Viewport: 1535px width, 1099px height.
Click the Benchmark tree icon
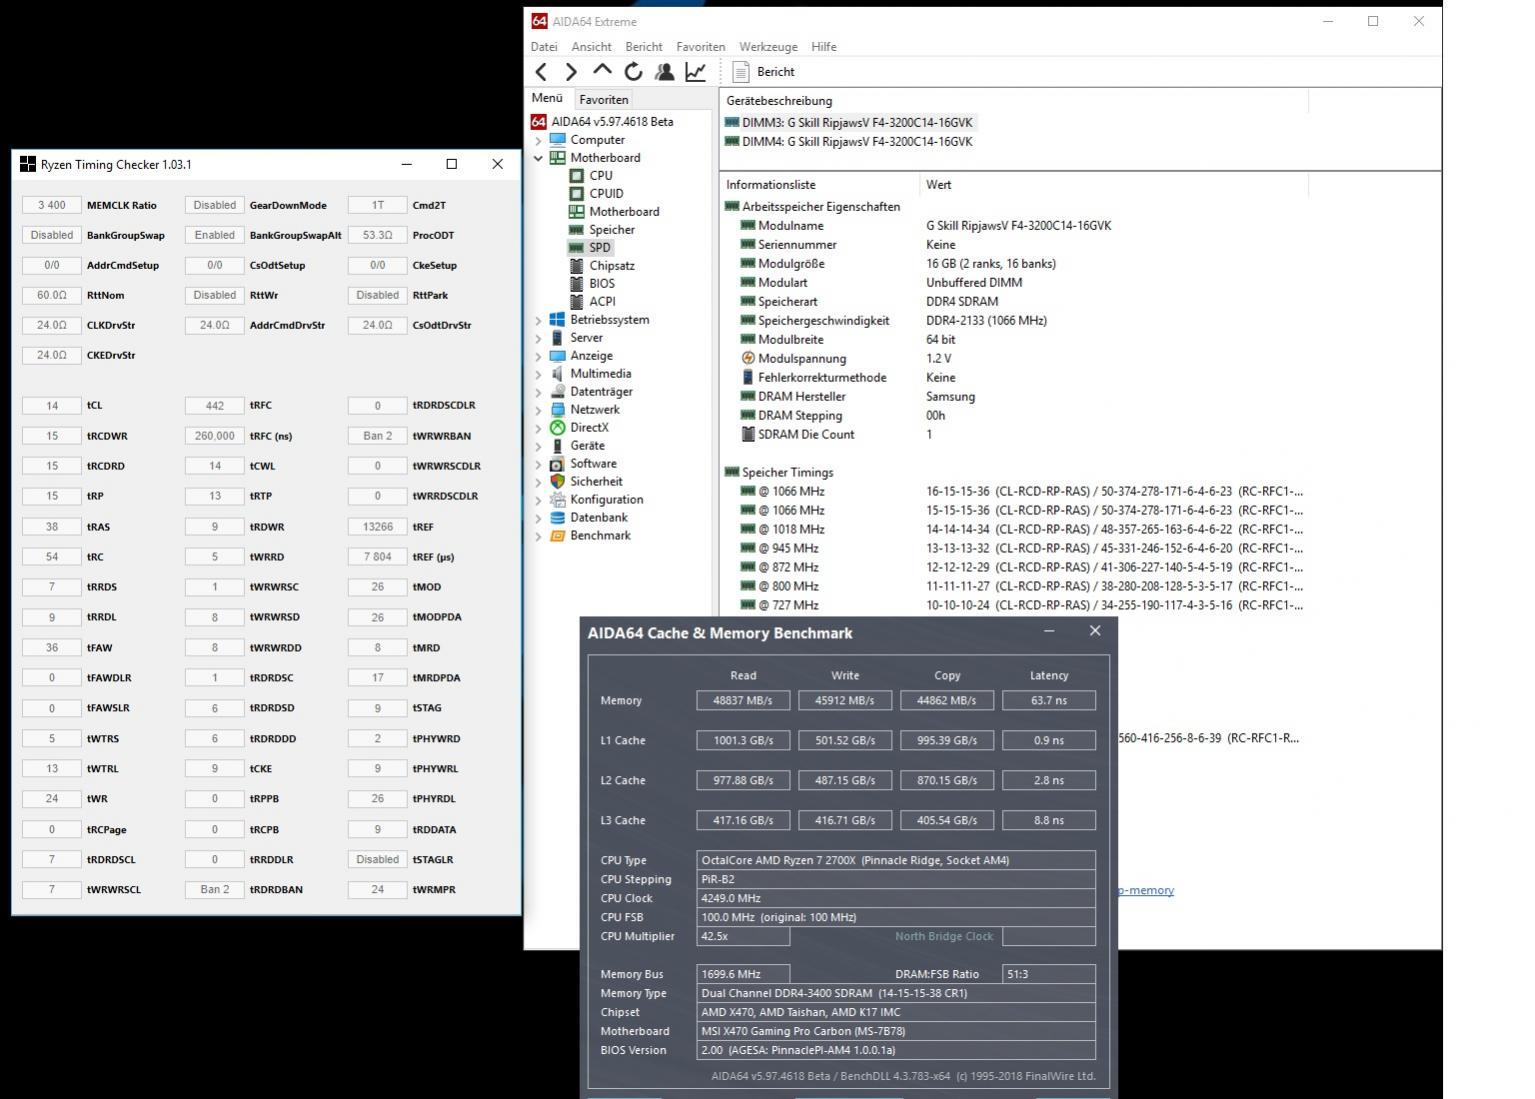[558, 536]
